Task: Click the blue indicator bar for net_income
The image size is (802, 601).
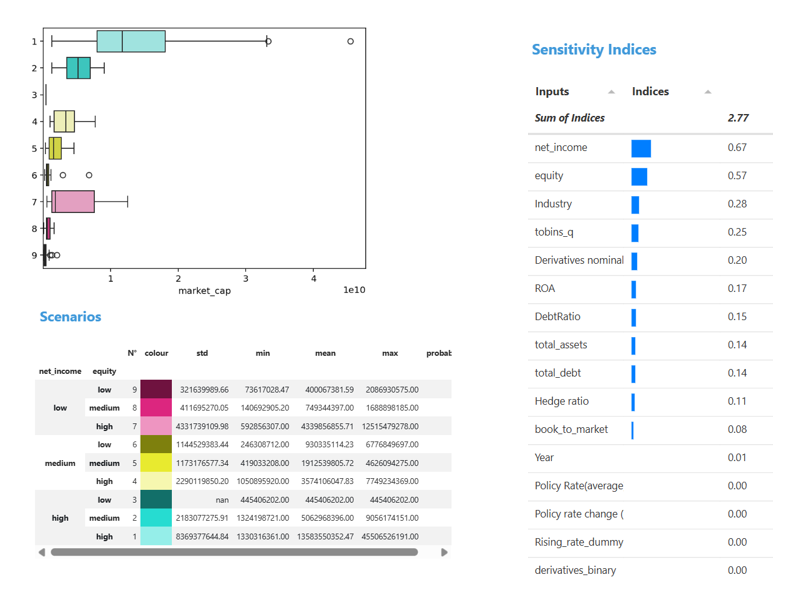Action: point(640,147)
